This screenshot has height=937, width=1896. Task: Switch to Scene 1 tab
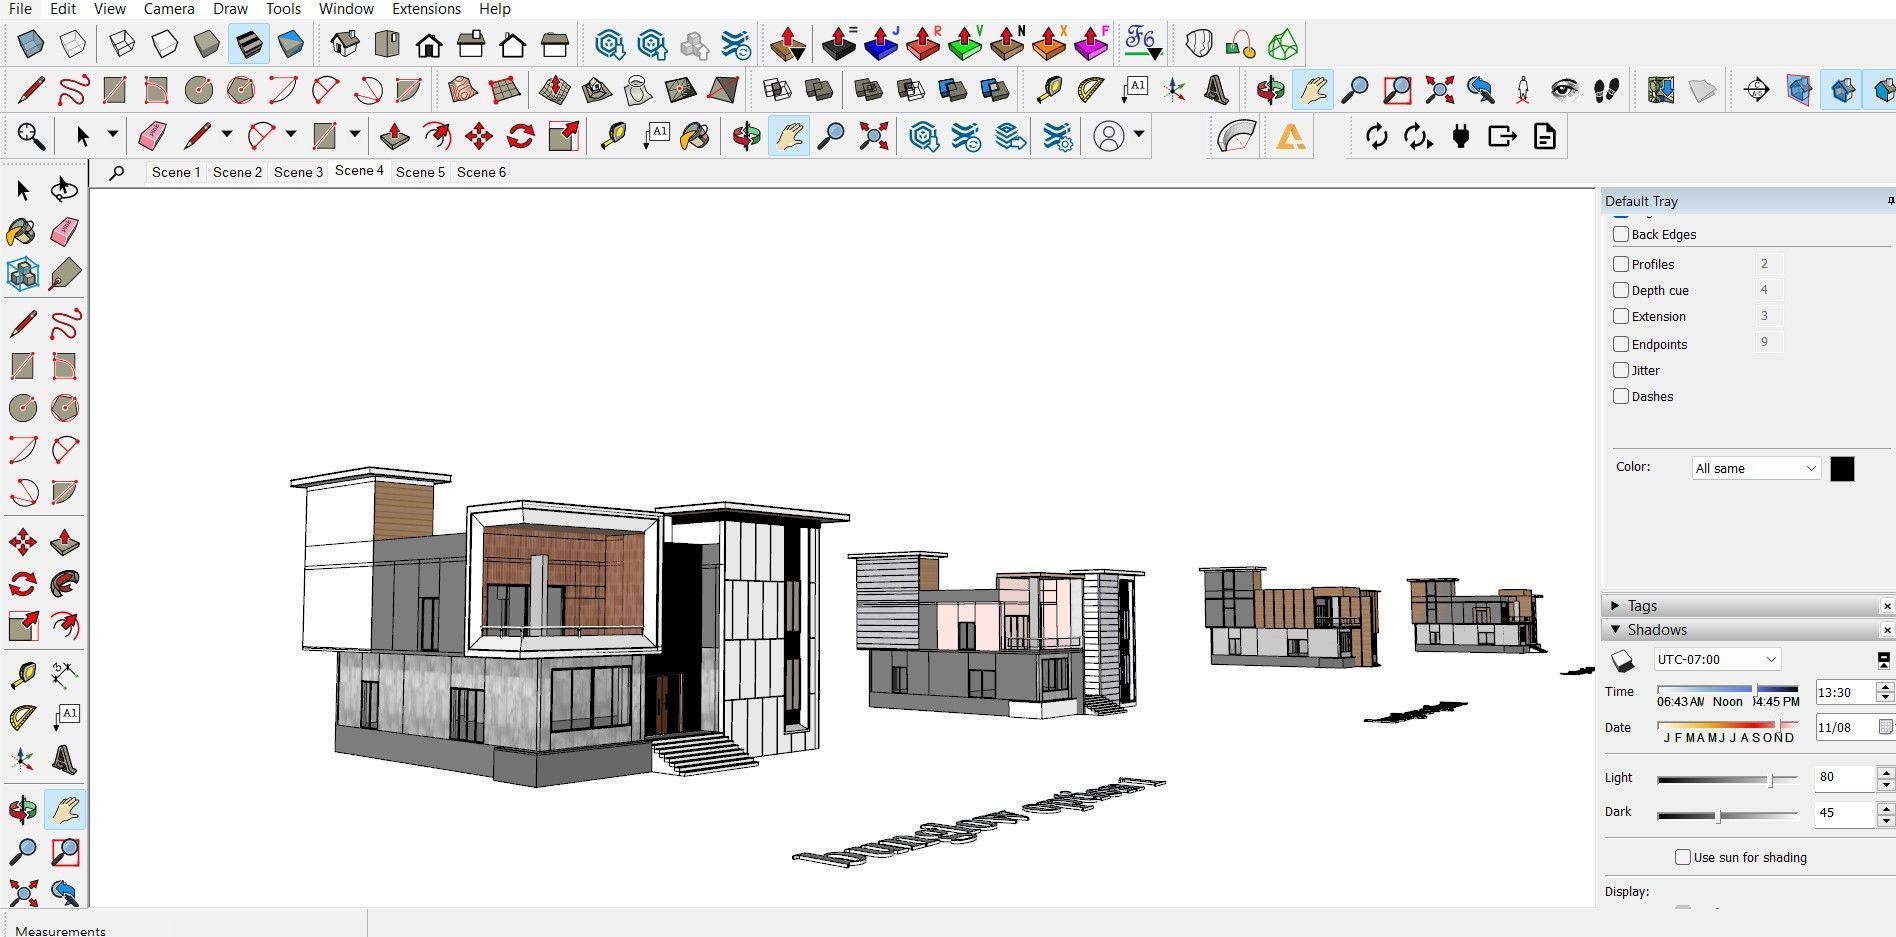176,172
